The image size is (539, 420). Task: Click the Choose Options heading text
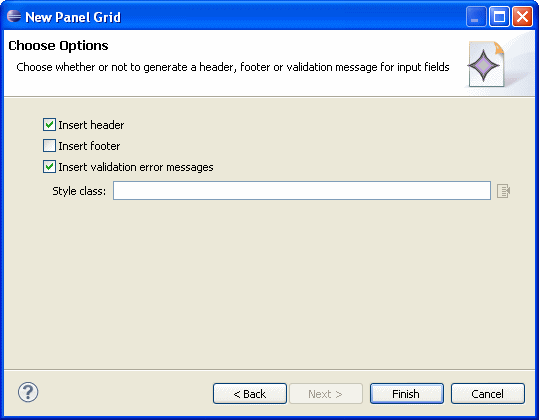point(58,46)
